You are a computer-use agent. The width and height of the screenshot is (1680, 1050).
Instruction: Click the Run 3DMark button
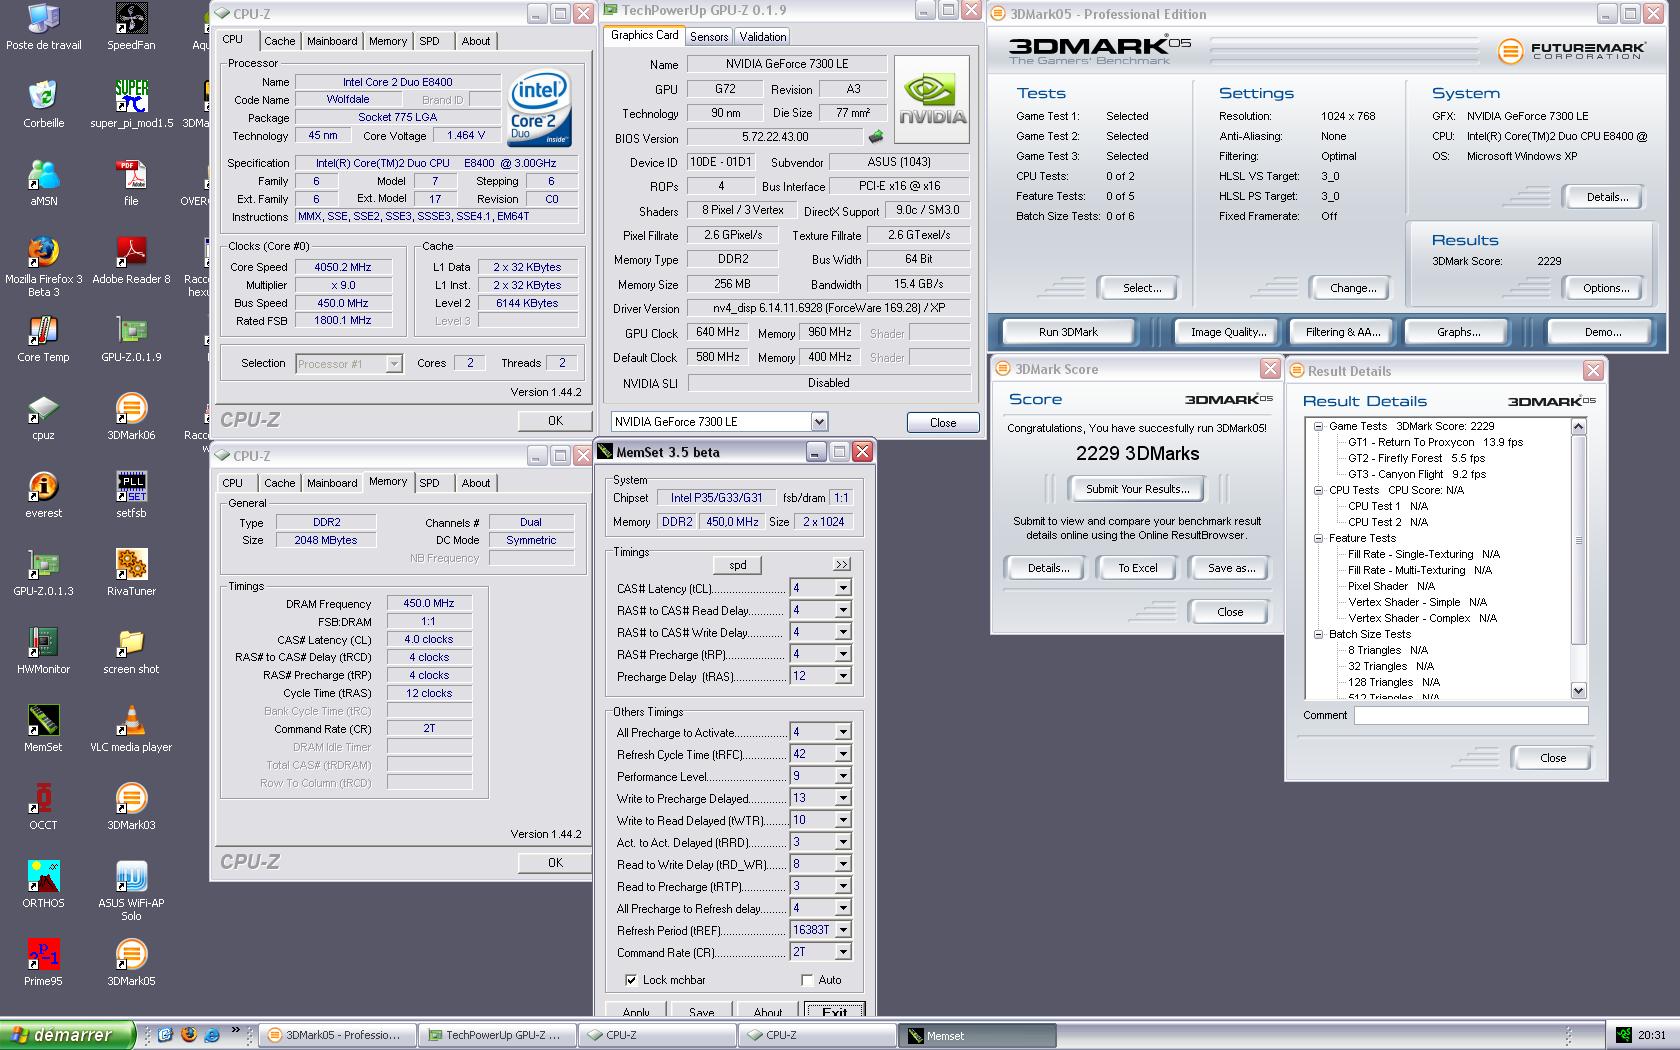point(1068,332)
